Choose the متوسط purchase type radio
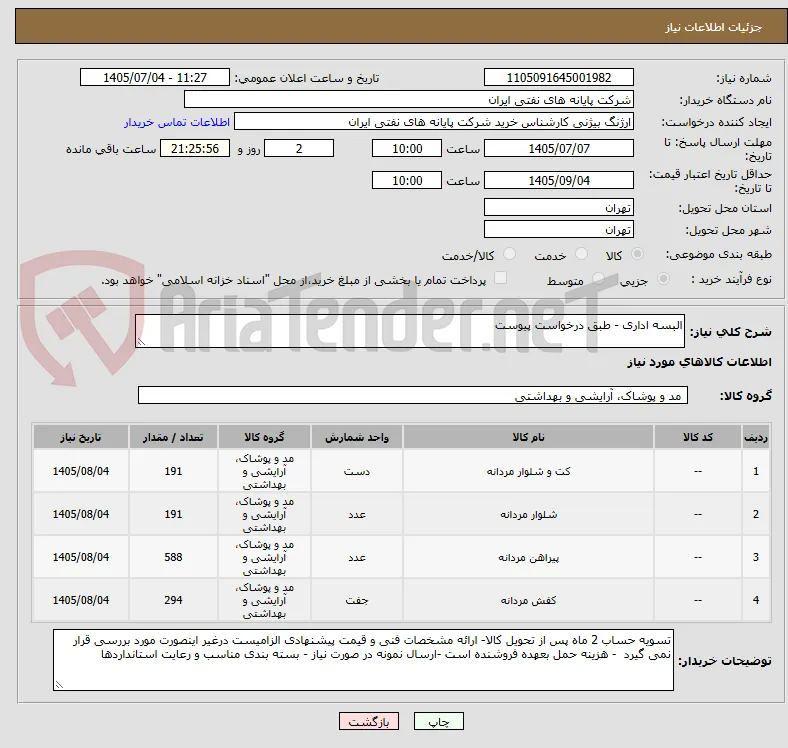This screenshot has height=748, width=788. click(598, 278)
